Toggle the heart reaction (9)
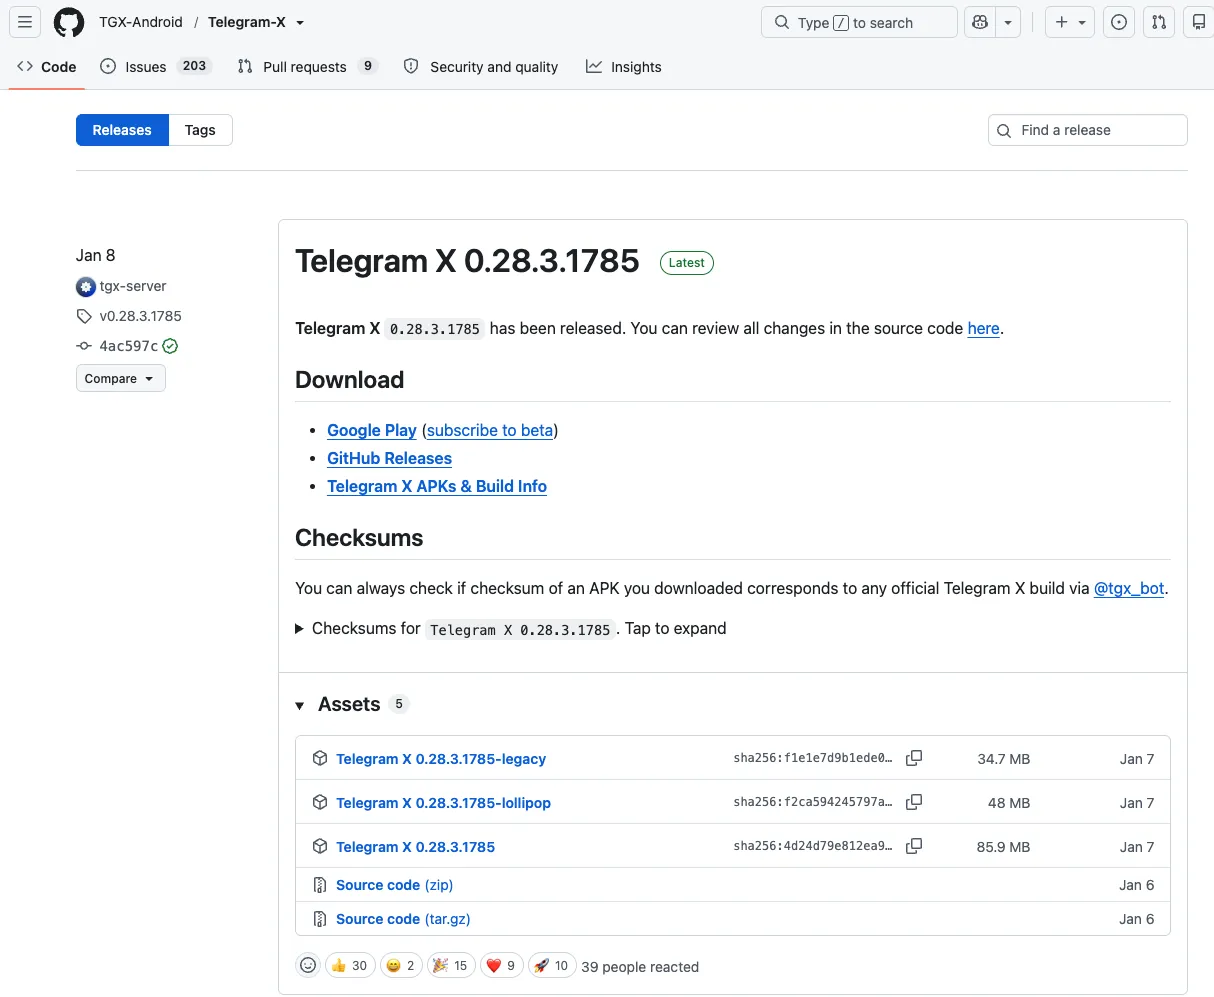This screenshot has width=1214, height=997. (502, 965)
